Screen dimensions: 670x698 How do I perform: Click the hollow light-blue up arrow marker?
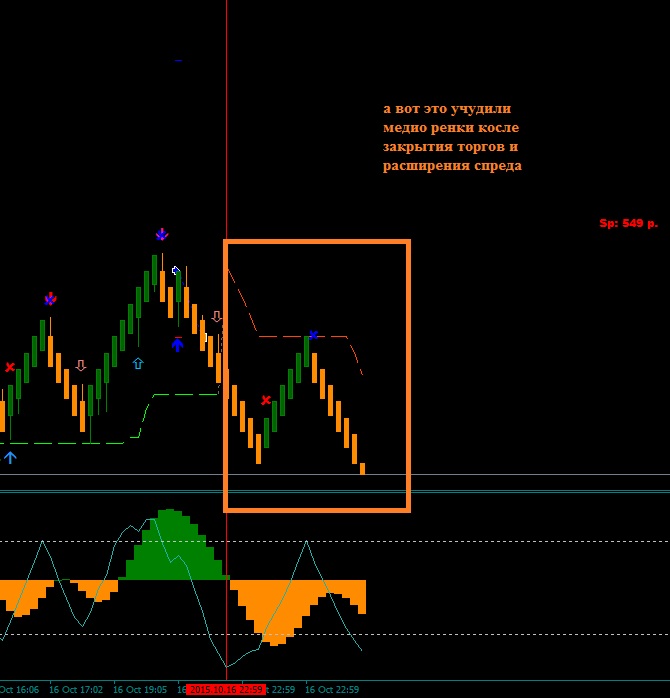(138, 364)
